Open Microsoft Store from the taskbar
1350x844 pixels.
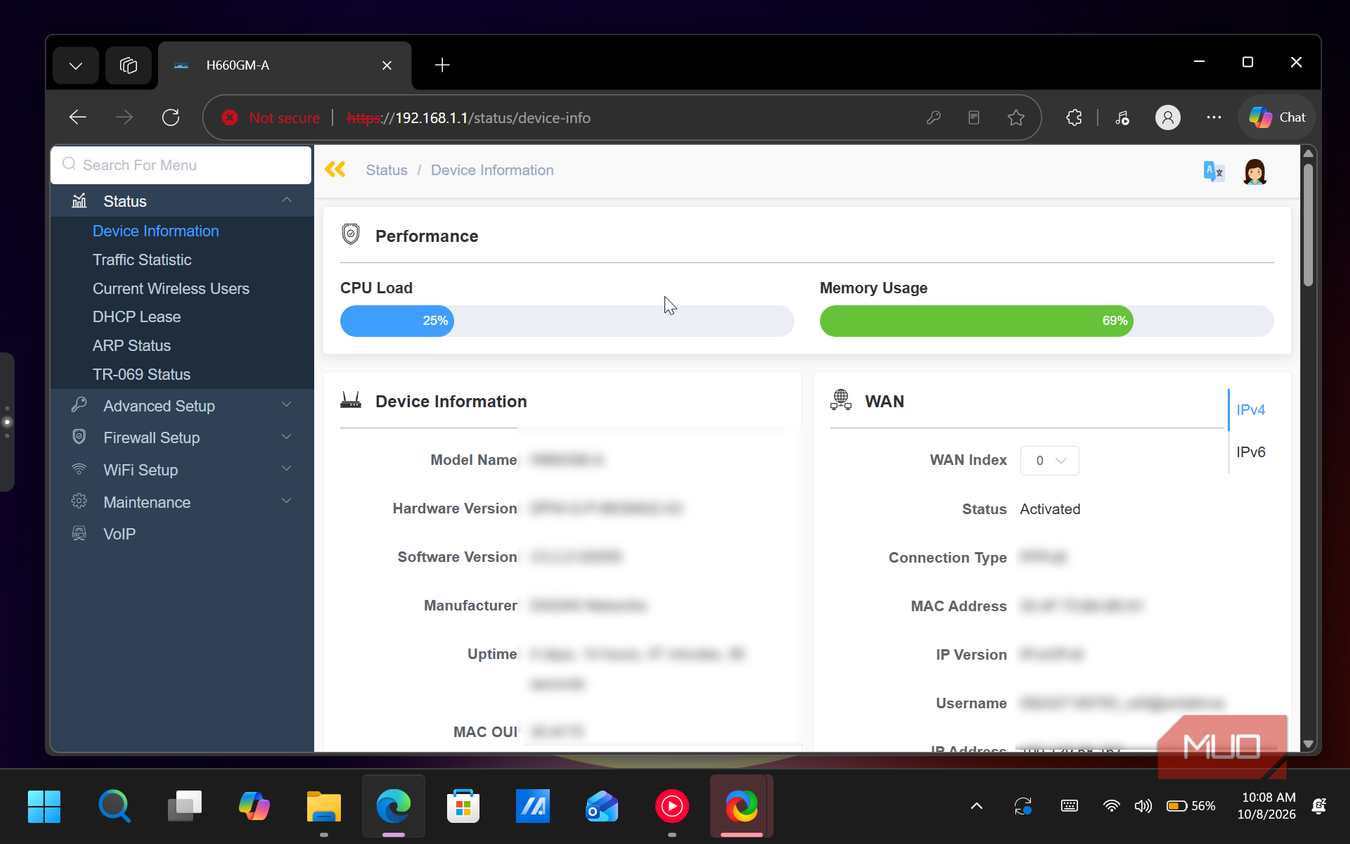pyautogui.click(x=462, y=806)
